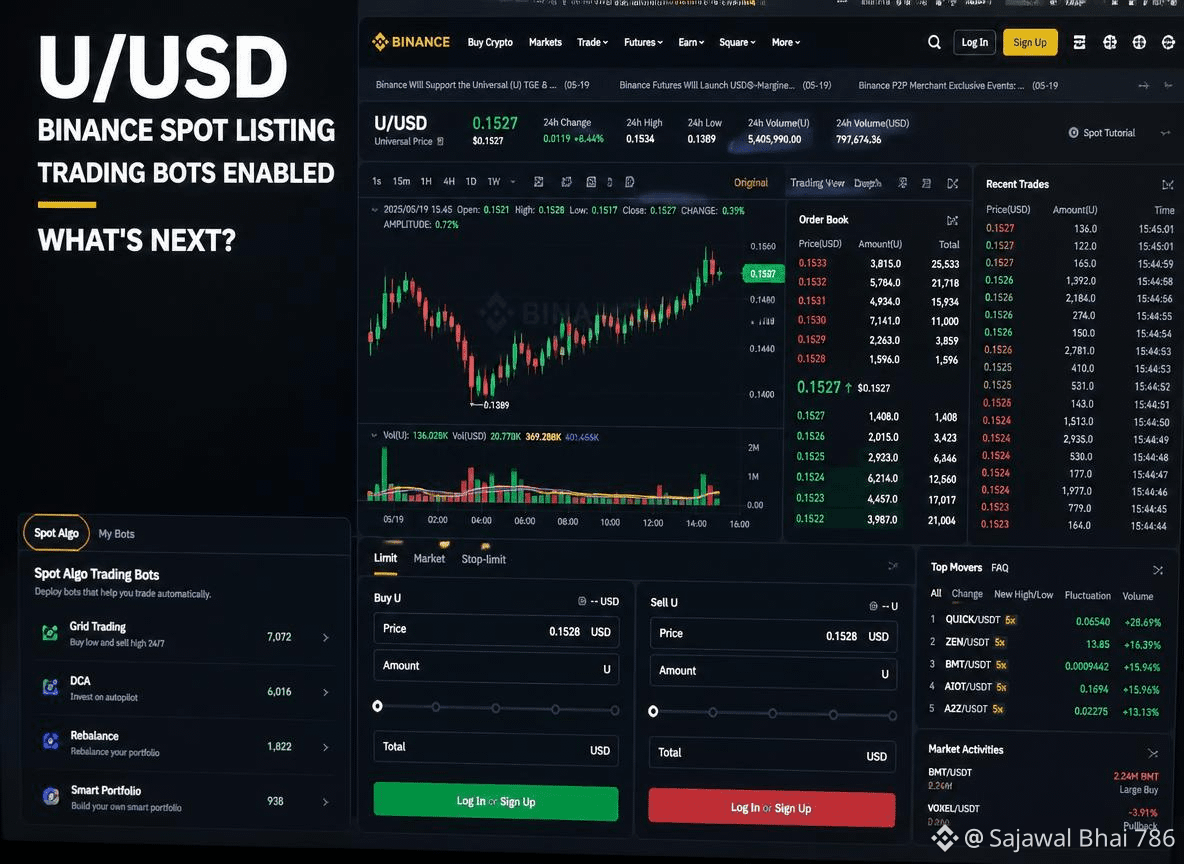
Task: Select the 15m chart interval
Action: (401, 181)
